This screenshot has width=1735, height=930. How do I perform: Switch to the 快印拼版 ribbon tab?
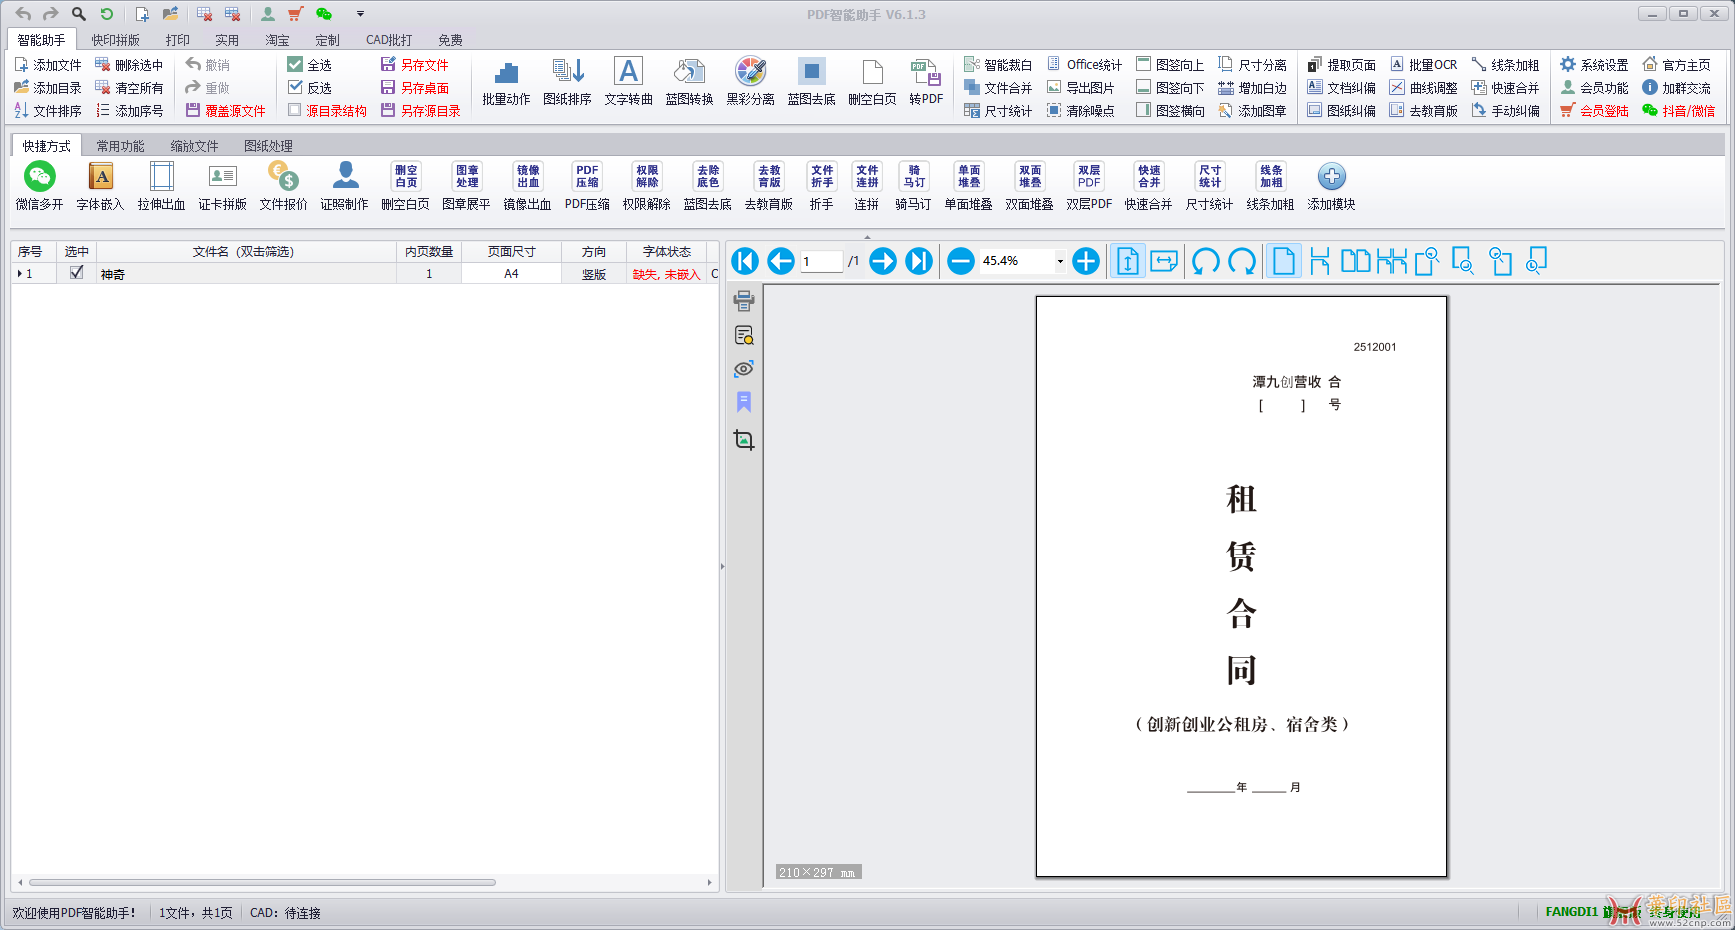[x=116, y=40]
